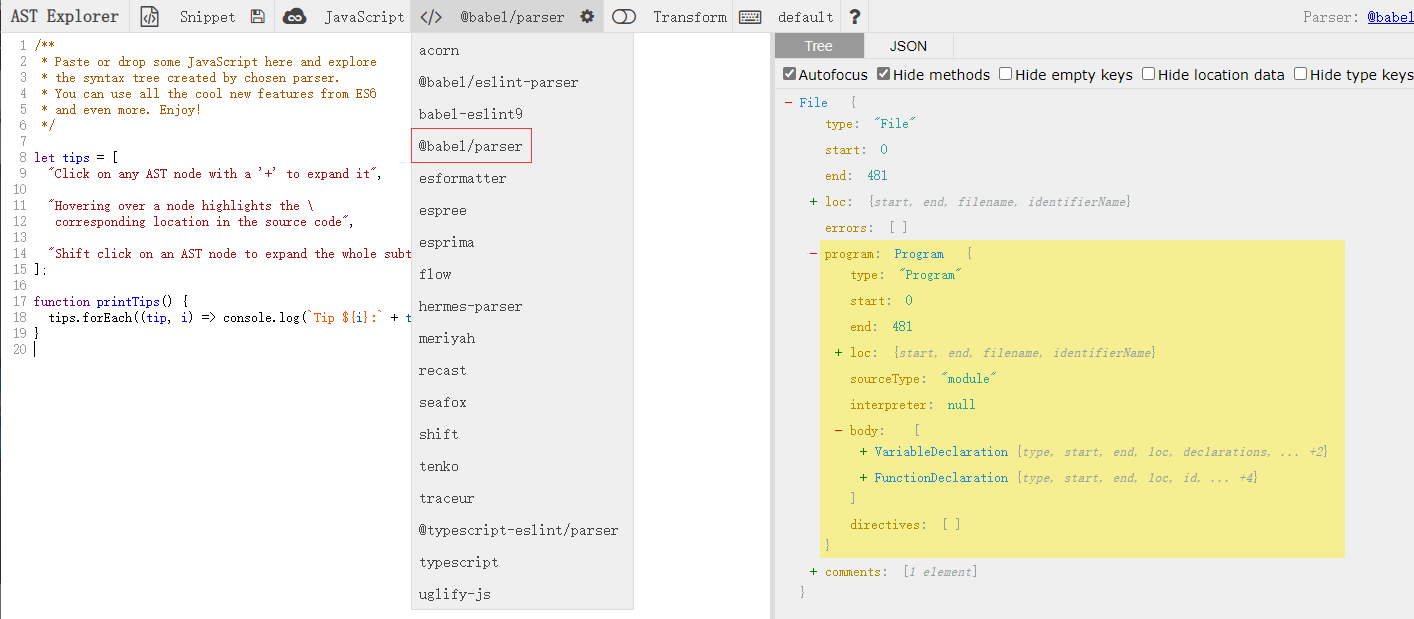1414x619 pixels.
Task: Uncheck the Autofocus checkbox
Action: (790, 74)
